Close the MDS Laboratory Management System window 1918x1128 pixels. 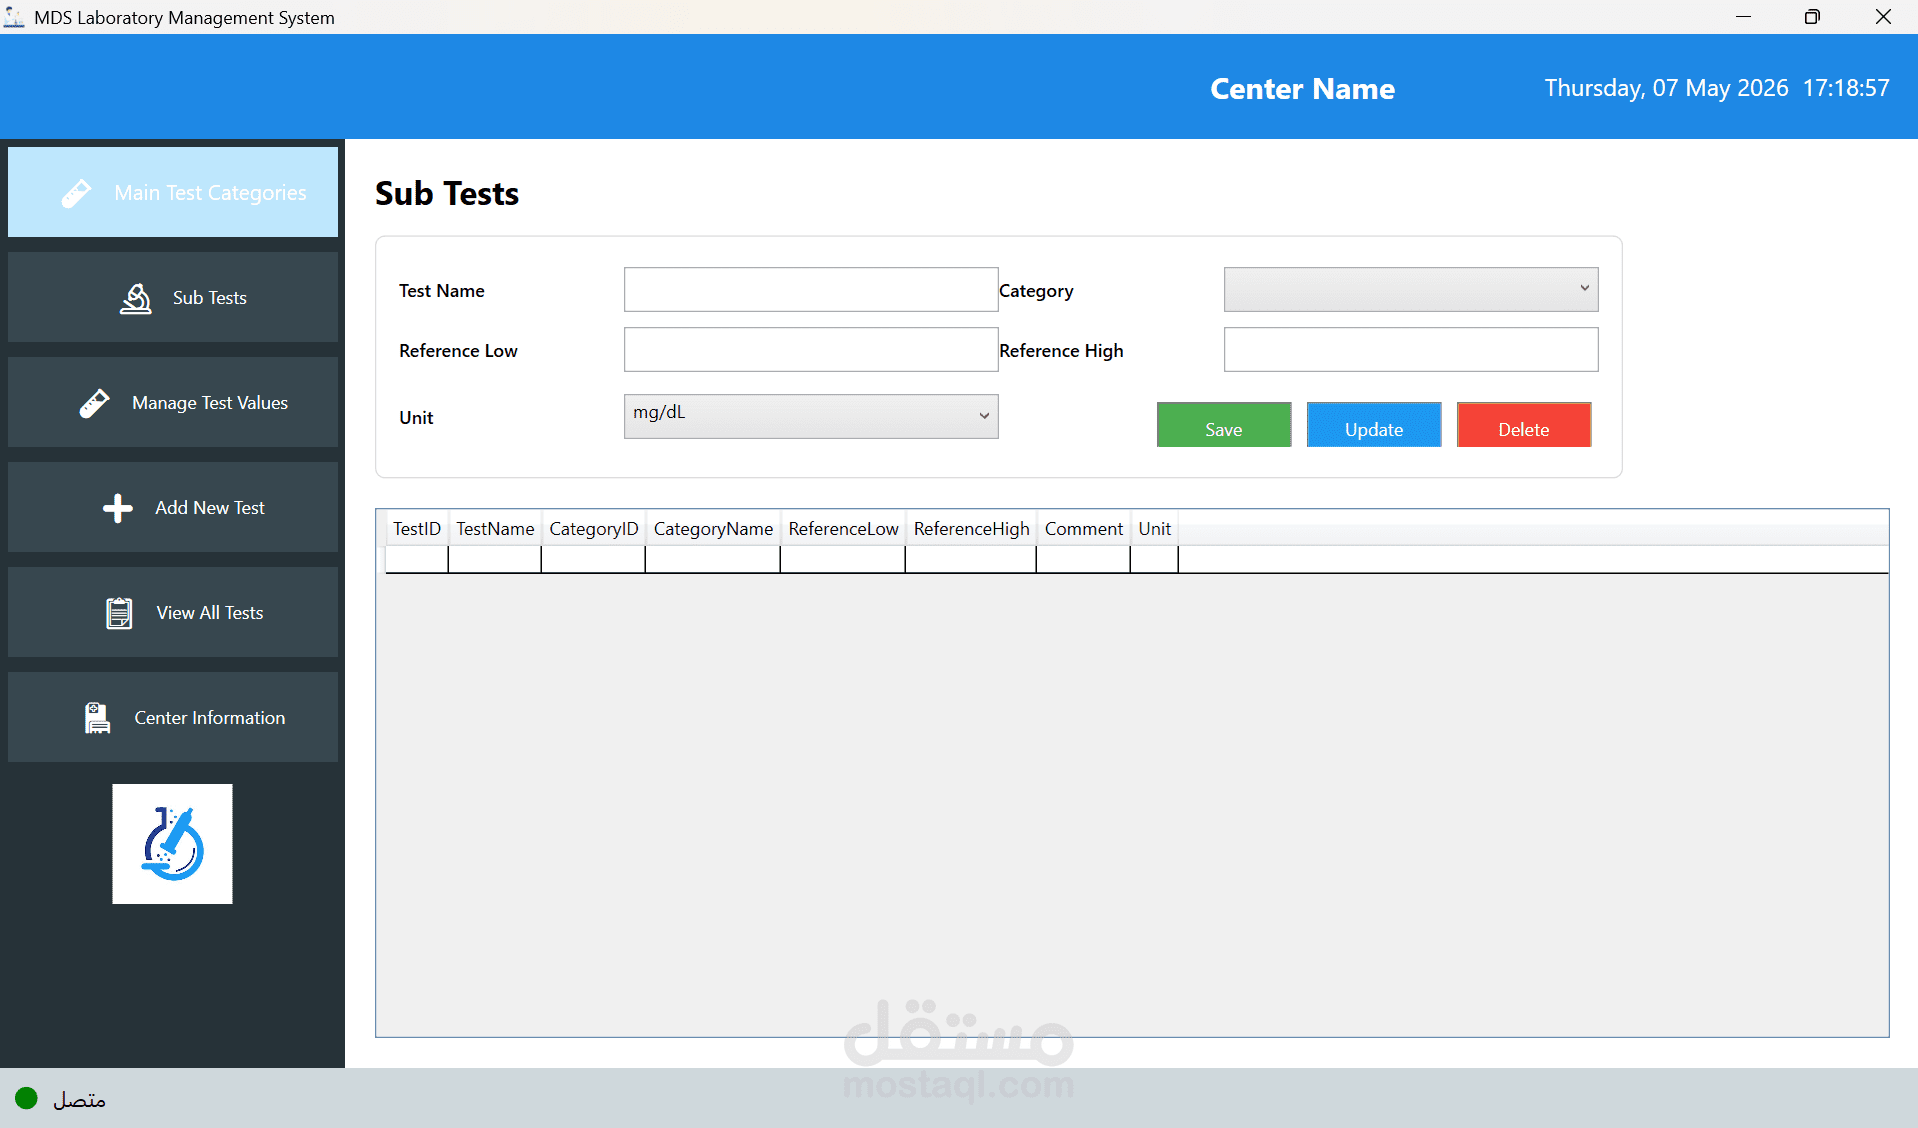[x=1883, y=17]
